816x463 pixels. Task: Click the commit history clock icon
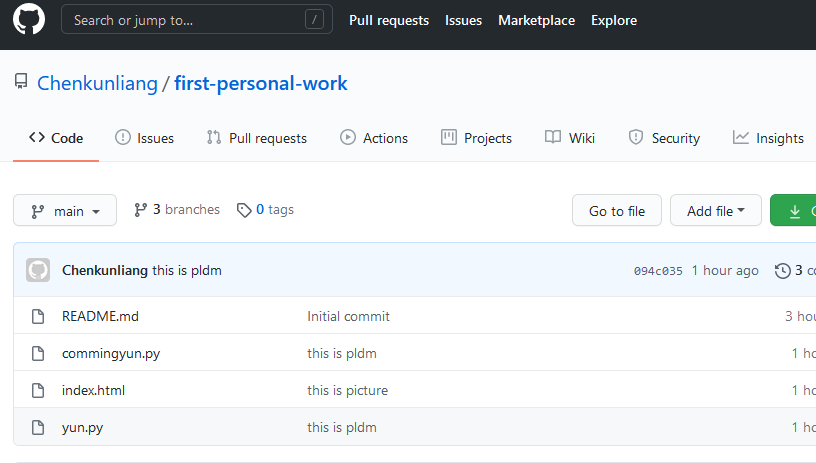[x=781, y=270]
